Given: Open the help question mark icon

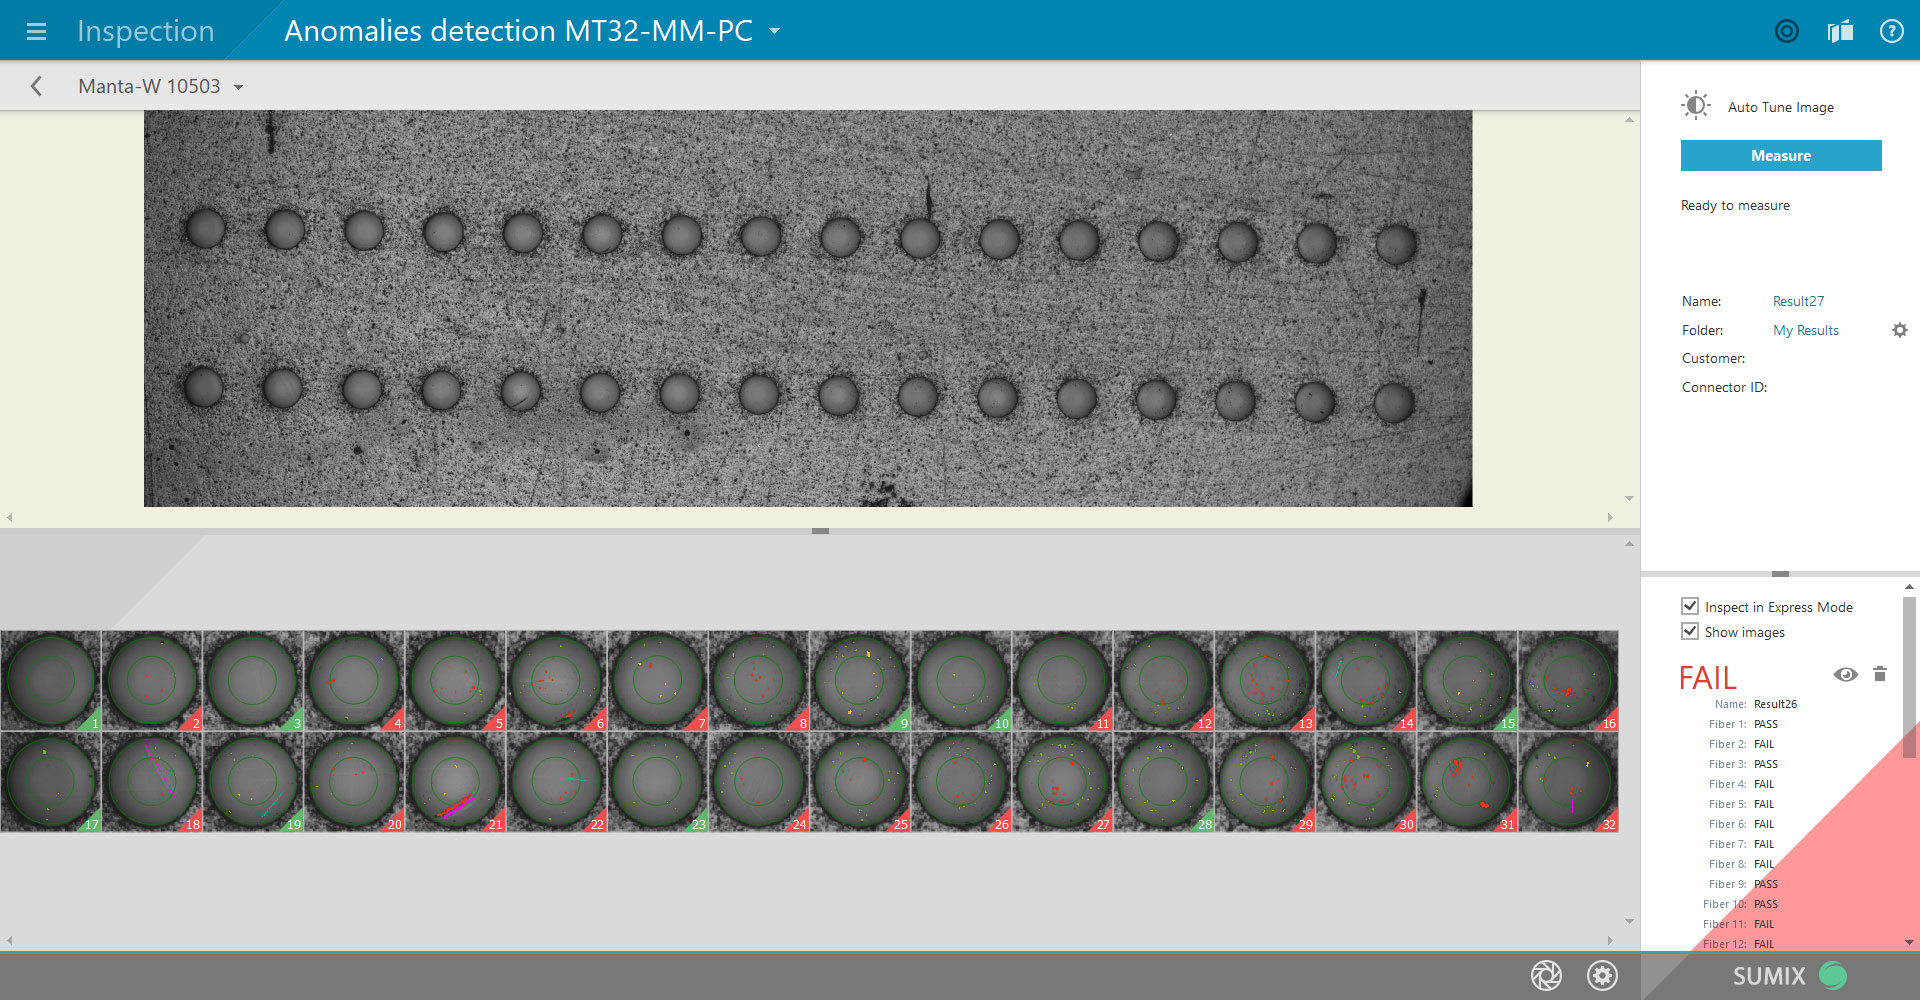Looking at the screenshot, I should click(1891, 31).
